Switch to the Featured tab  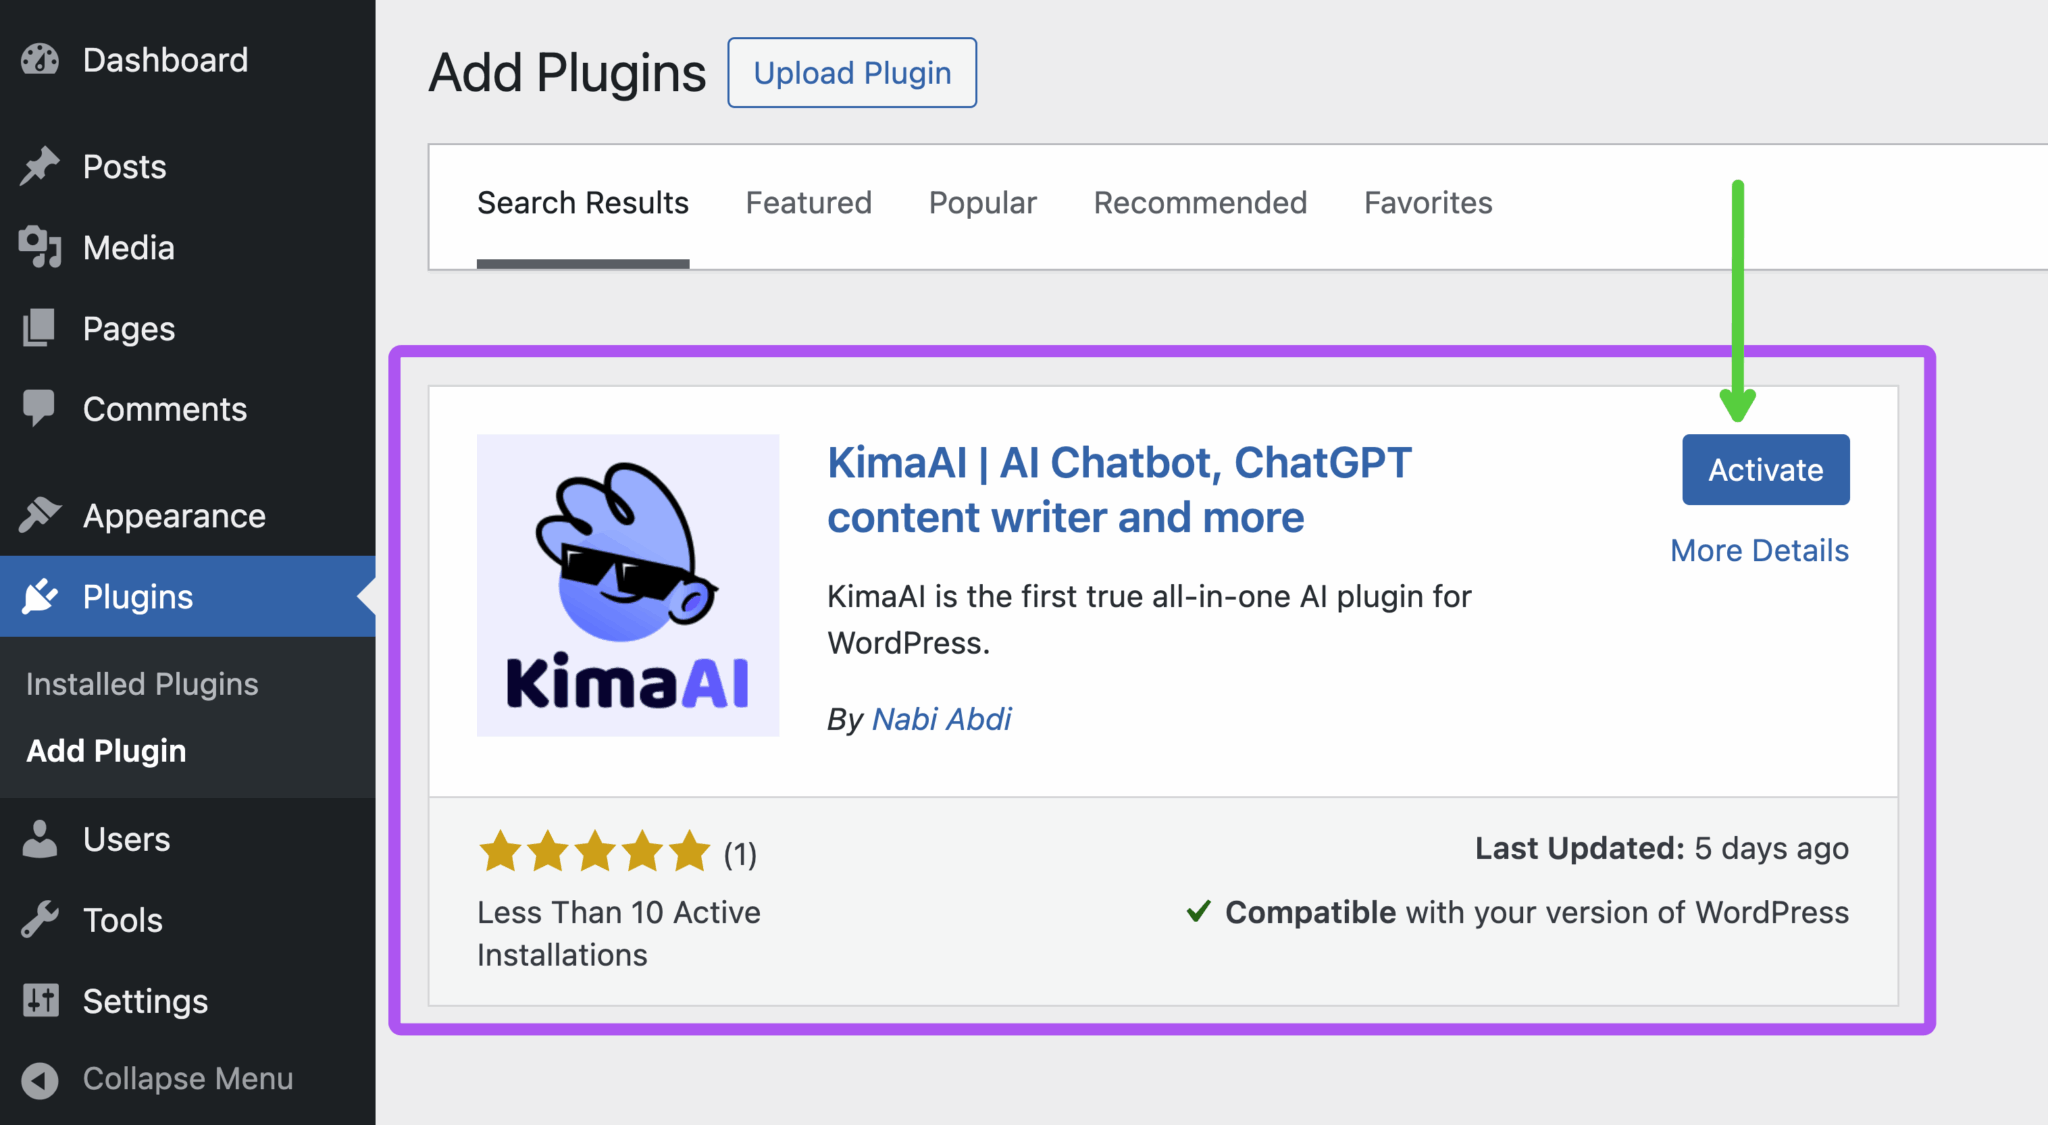pyautogui.click(x=808, y=203)
